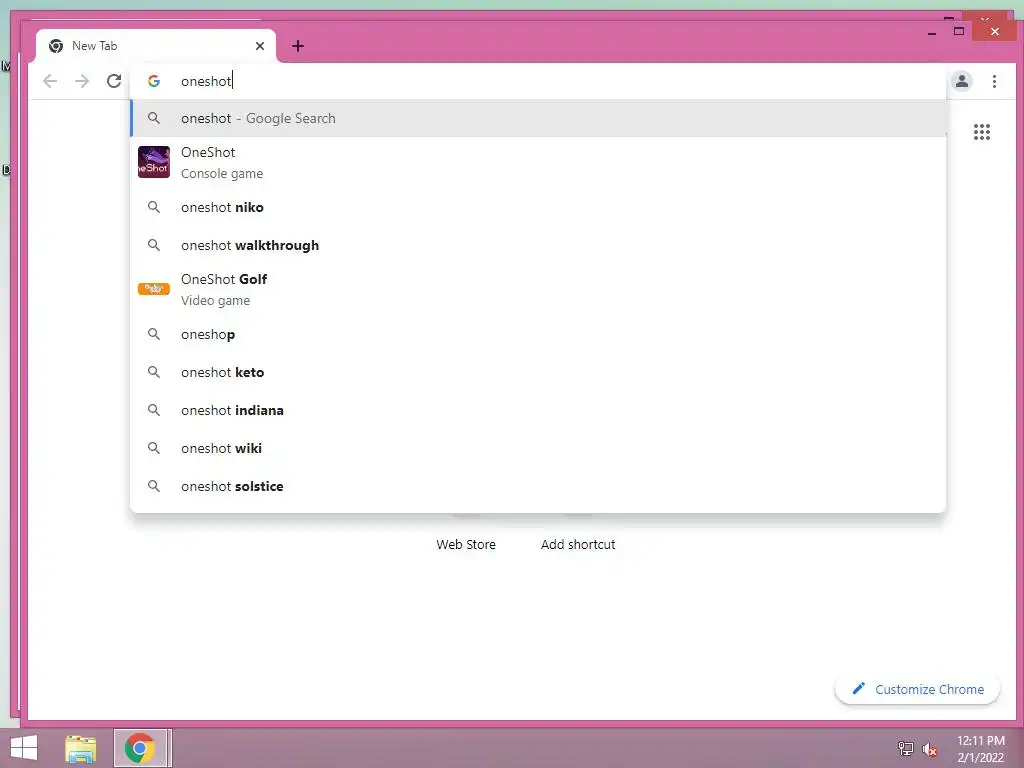Click search icon beside 'oneshot wiki'
Viewport: 1024px width, 768px height.
(x=154, y=447)
